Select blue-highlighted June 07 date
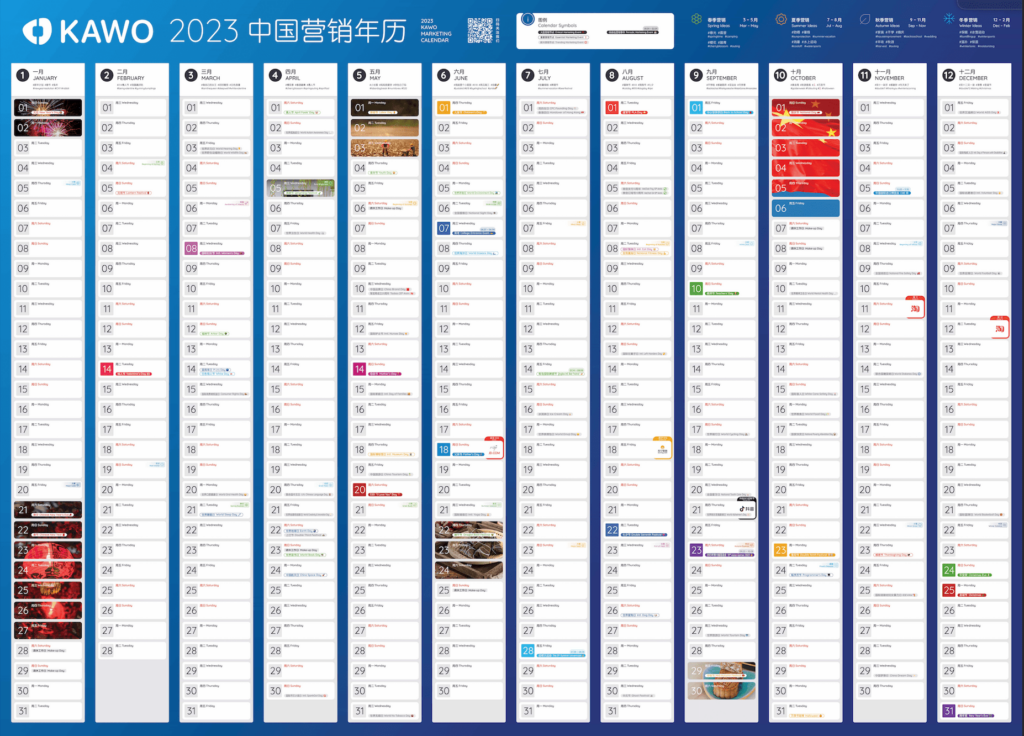1024x736 pixels. coord(443,228)
